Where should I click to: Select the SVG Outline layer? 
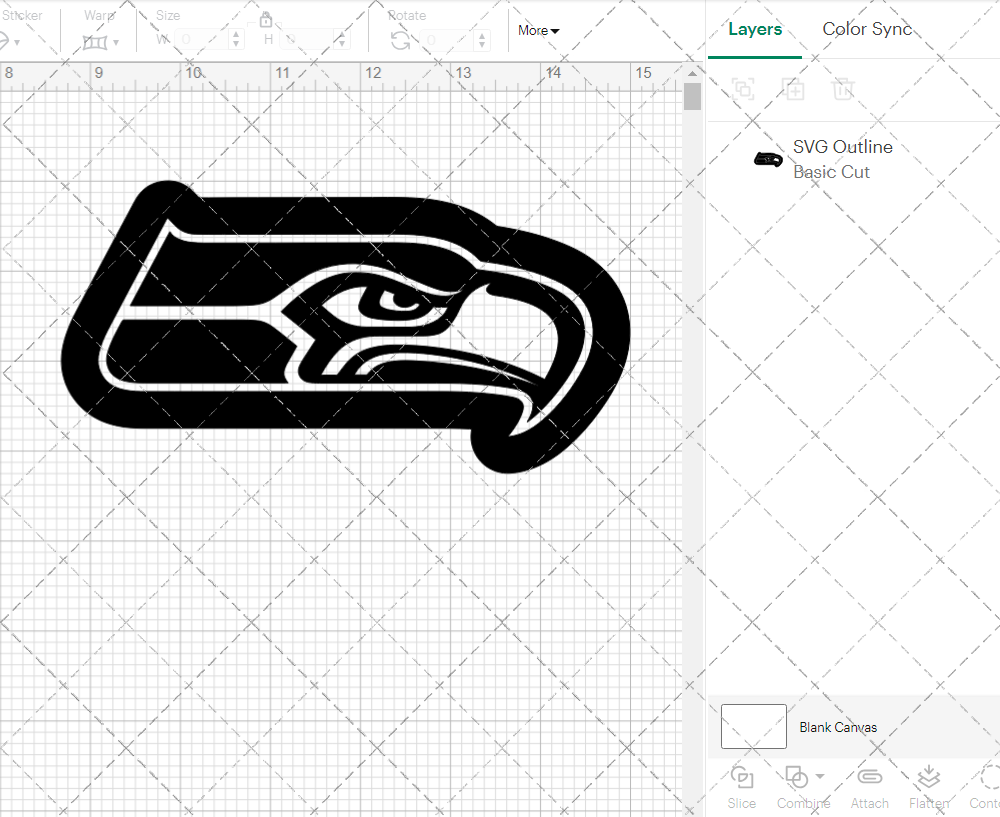tap(840, 159)
